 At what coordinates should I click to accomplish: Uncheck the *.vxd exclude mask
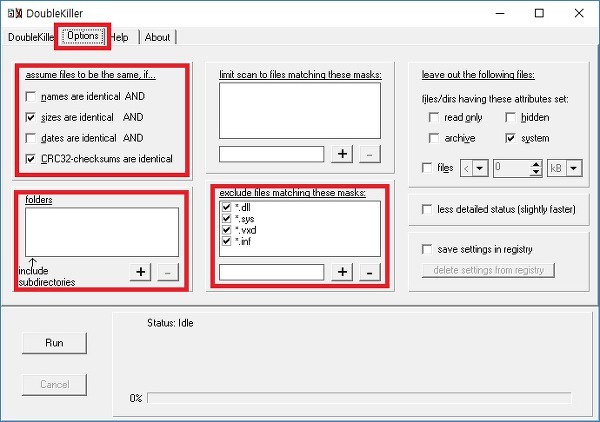[227, 230]
